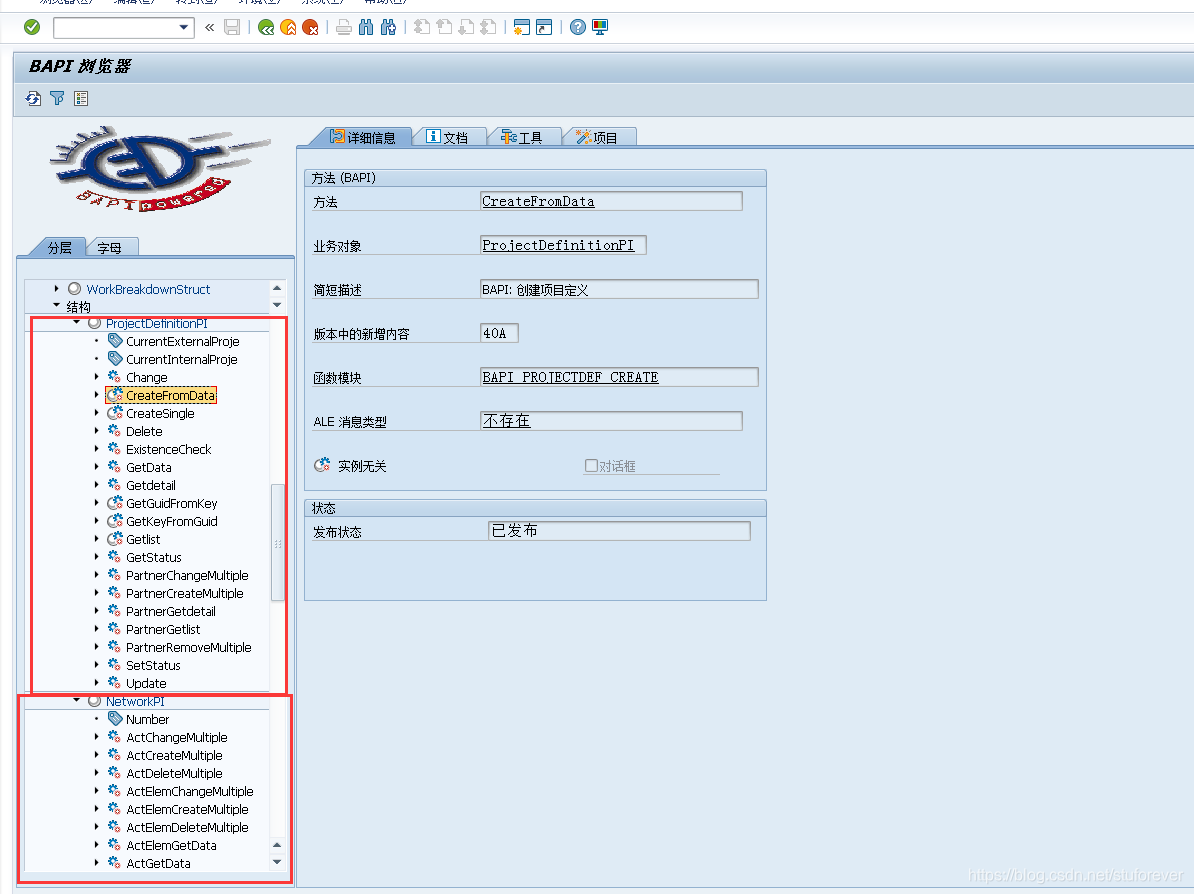This screenshot has height=894, width=1194.
Task: Click the tree scrollbar up arrow at top
Action: 277,288
